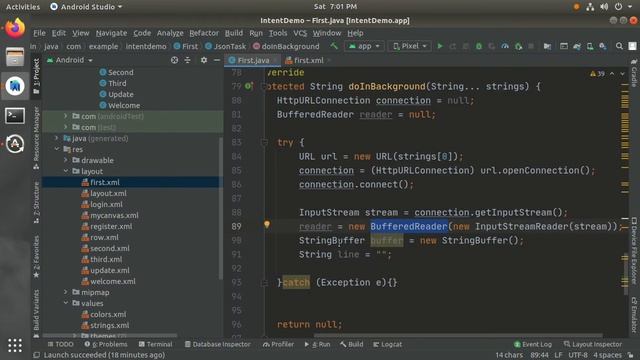This screenshot has width=640, height=360.
Task: Open the Logcat tool window button
Action: 388,344
